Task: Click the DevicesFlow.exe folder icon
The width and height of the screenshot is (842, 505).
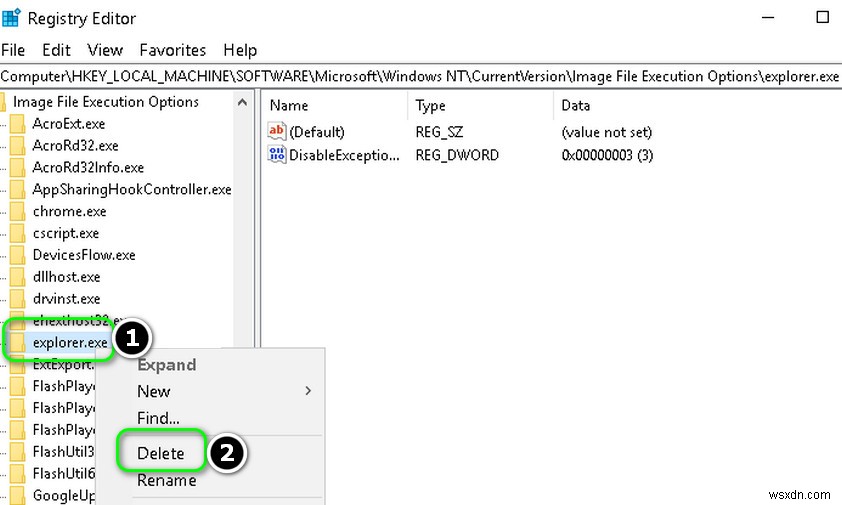Action: click(18, 255)
